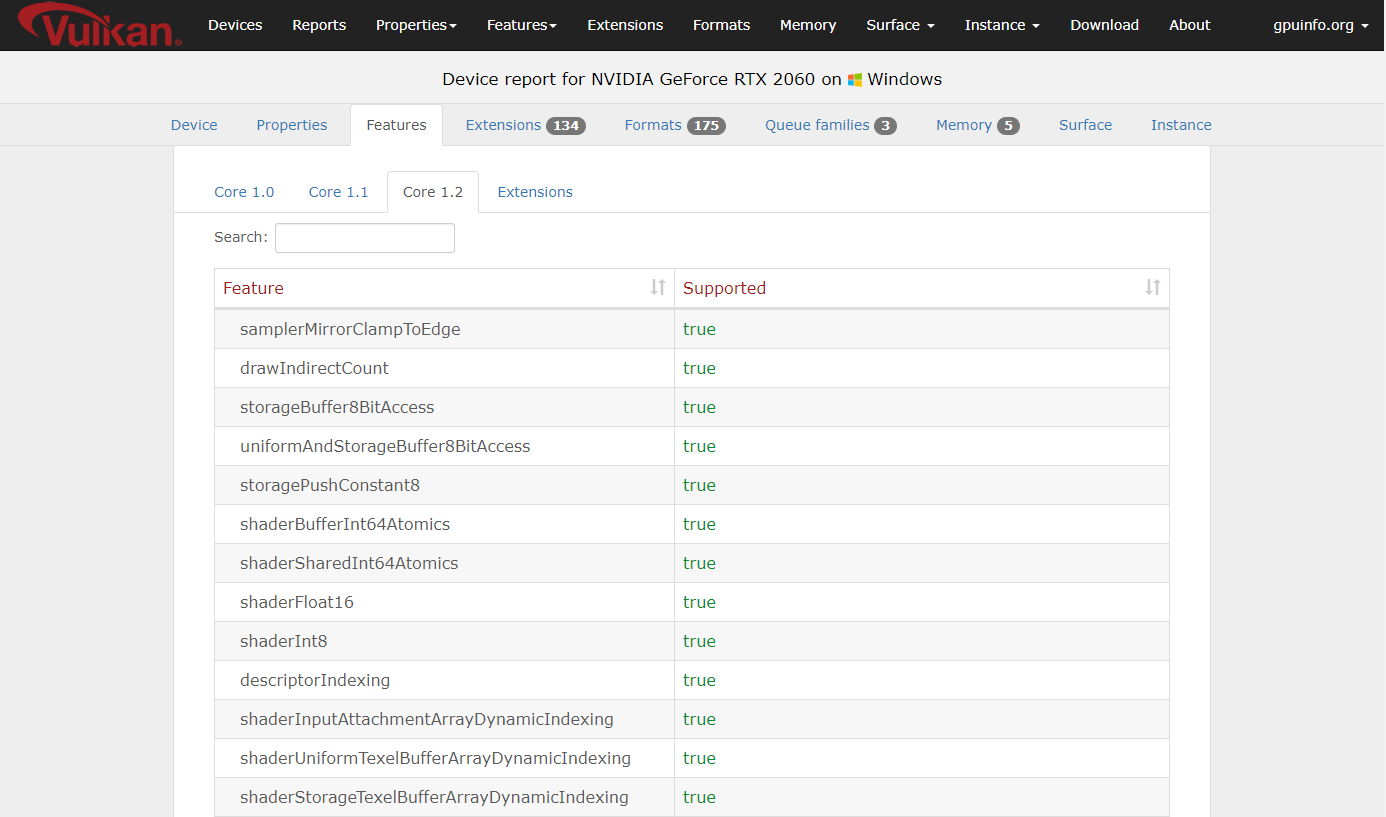Click 'true' value for descriptorIndexing
This screenshot has width=1386, height=817.
click(x=699, y=680)
